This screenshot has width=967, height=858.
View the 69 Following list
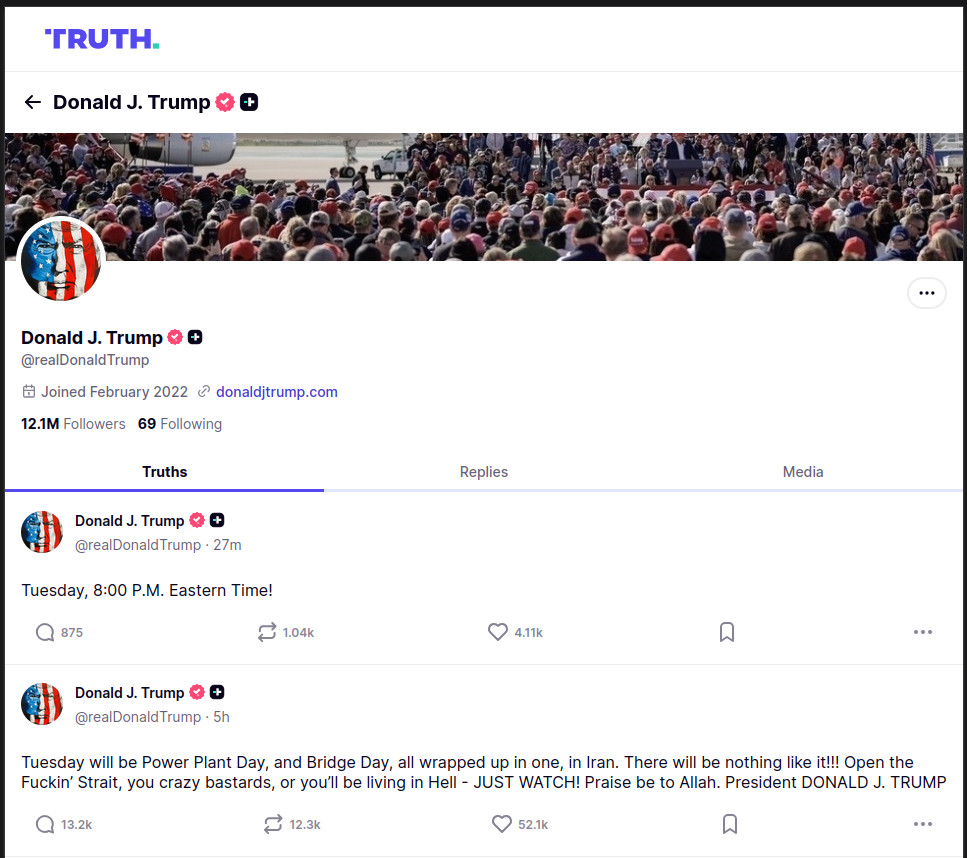tap(179, 424)
